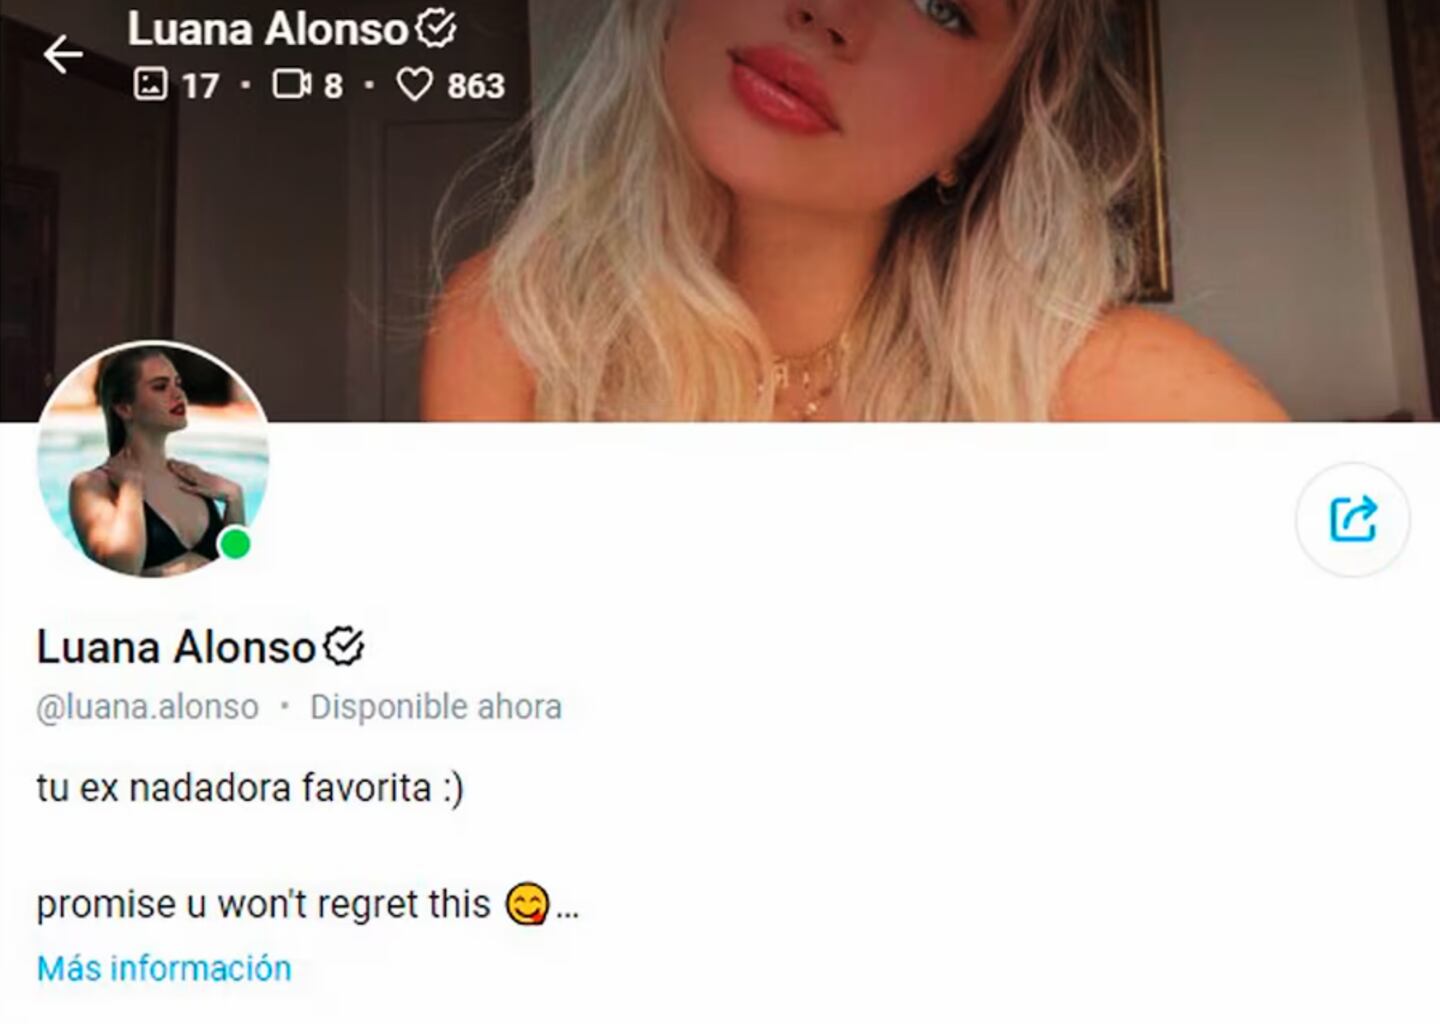This screenshot has height=1024, width=1440.
Task: Expand the truncated bio ellipsis
Action: pyautogui.click(x=567, y=910)
